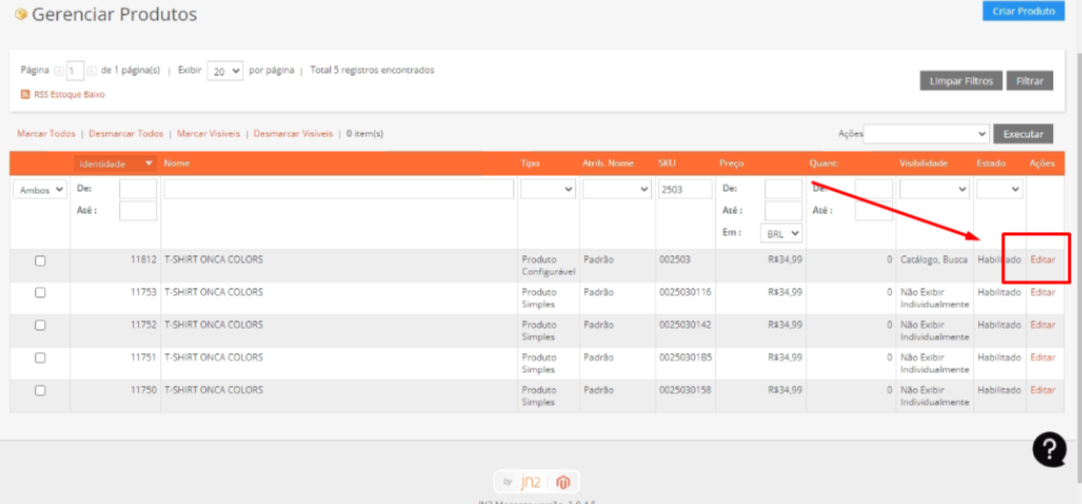Screen dimensions: 1082x504
Task: Click Editar for product 002503
Action: (x=1043, y=260)
